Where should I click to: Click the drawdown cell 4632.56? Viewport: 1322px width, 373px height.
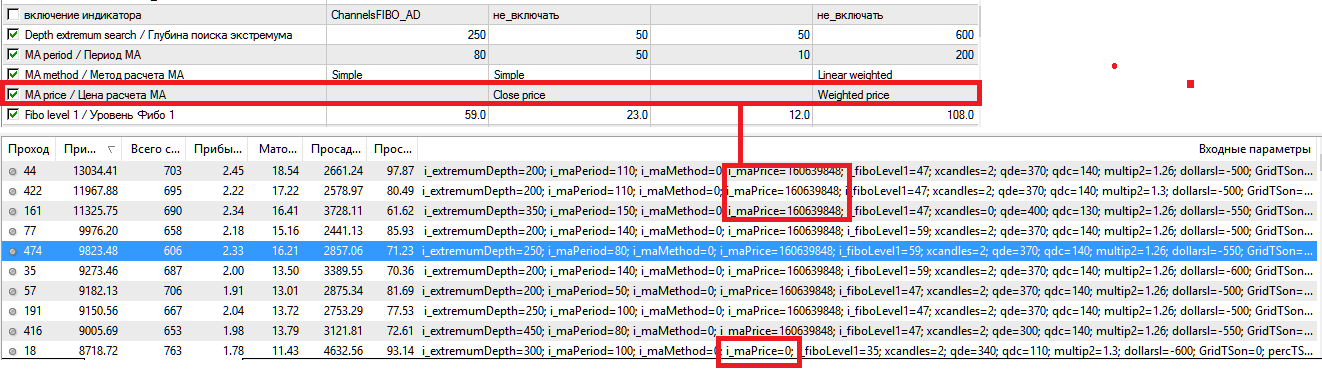tap(345, 352)
